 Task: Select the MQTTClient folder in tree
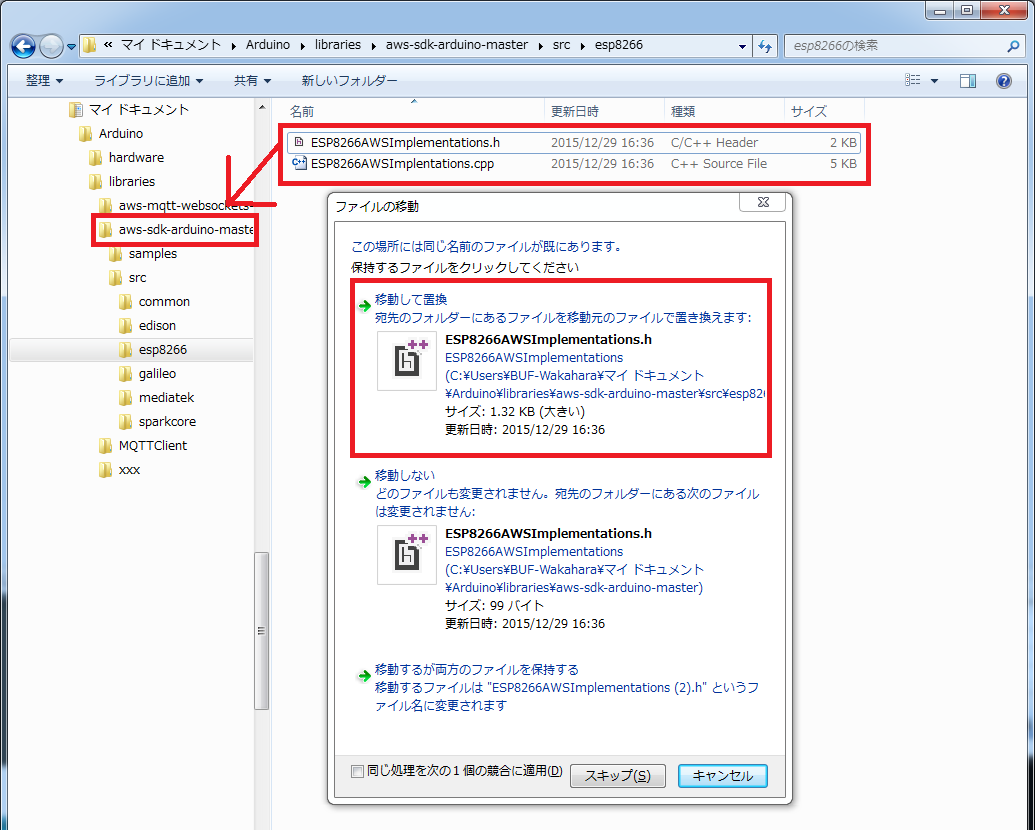152,446
